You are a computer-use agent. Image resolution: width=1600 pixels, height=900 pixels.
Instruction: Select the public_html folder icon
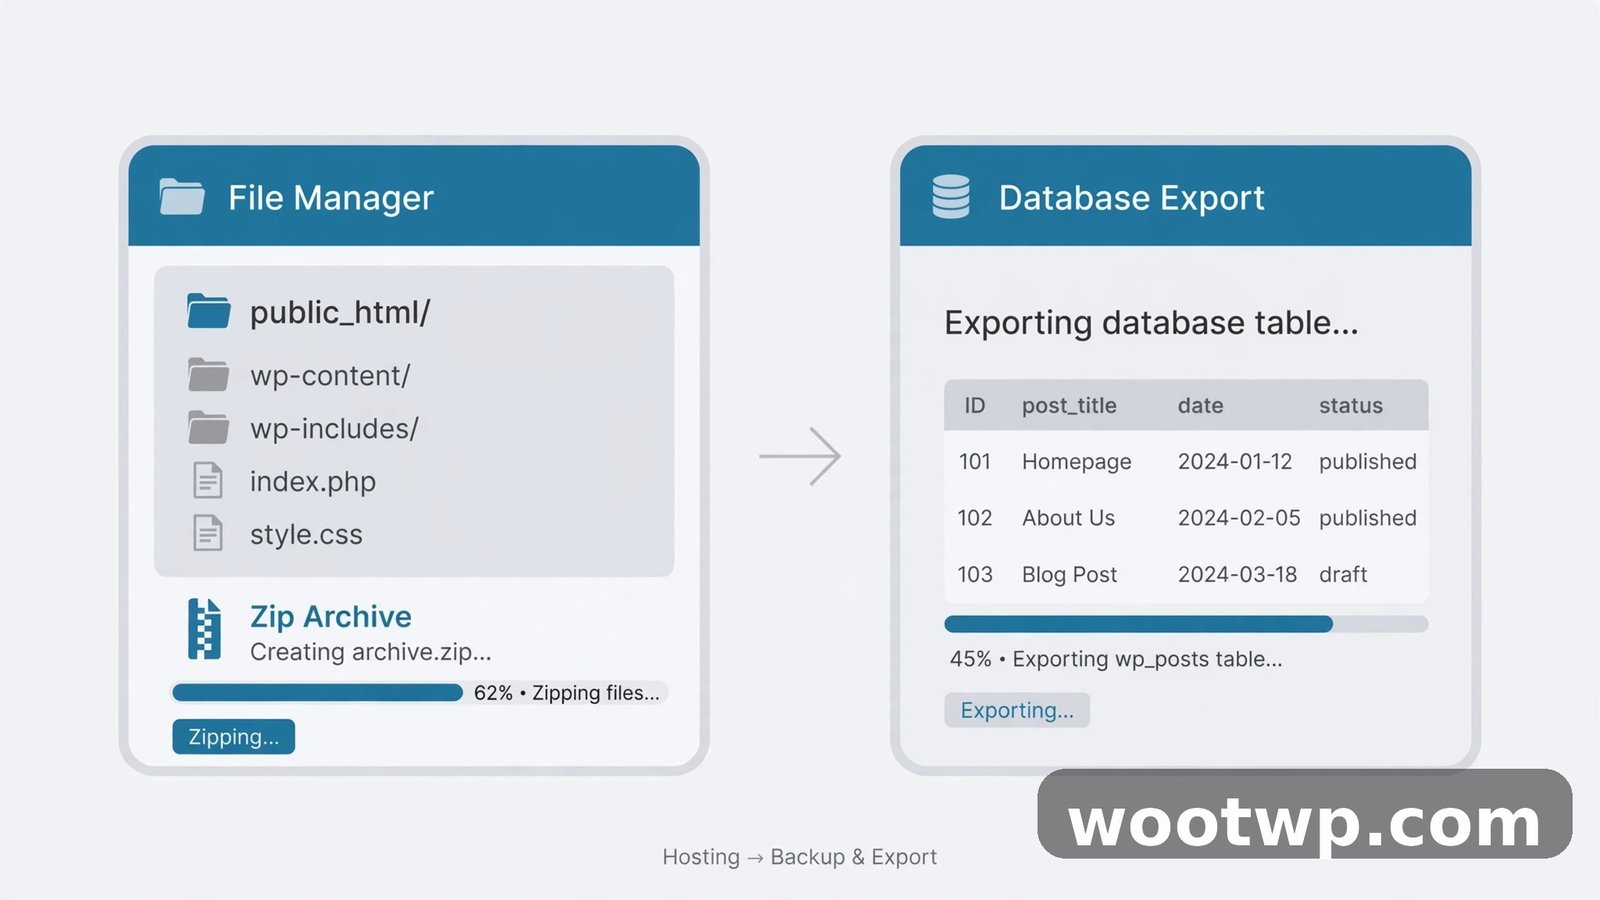point(208,312)
